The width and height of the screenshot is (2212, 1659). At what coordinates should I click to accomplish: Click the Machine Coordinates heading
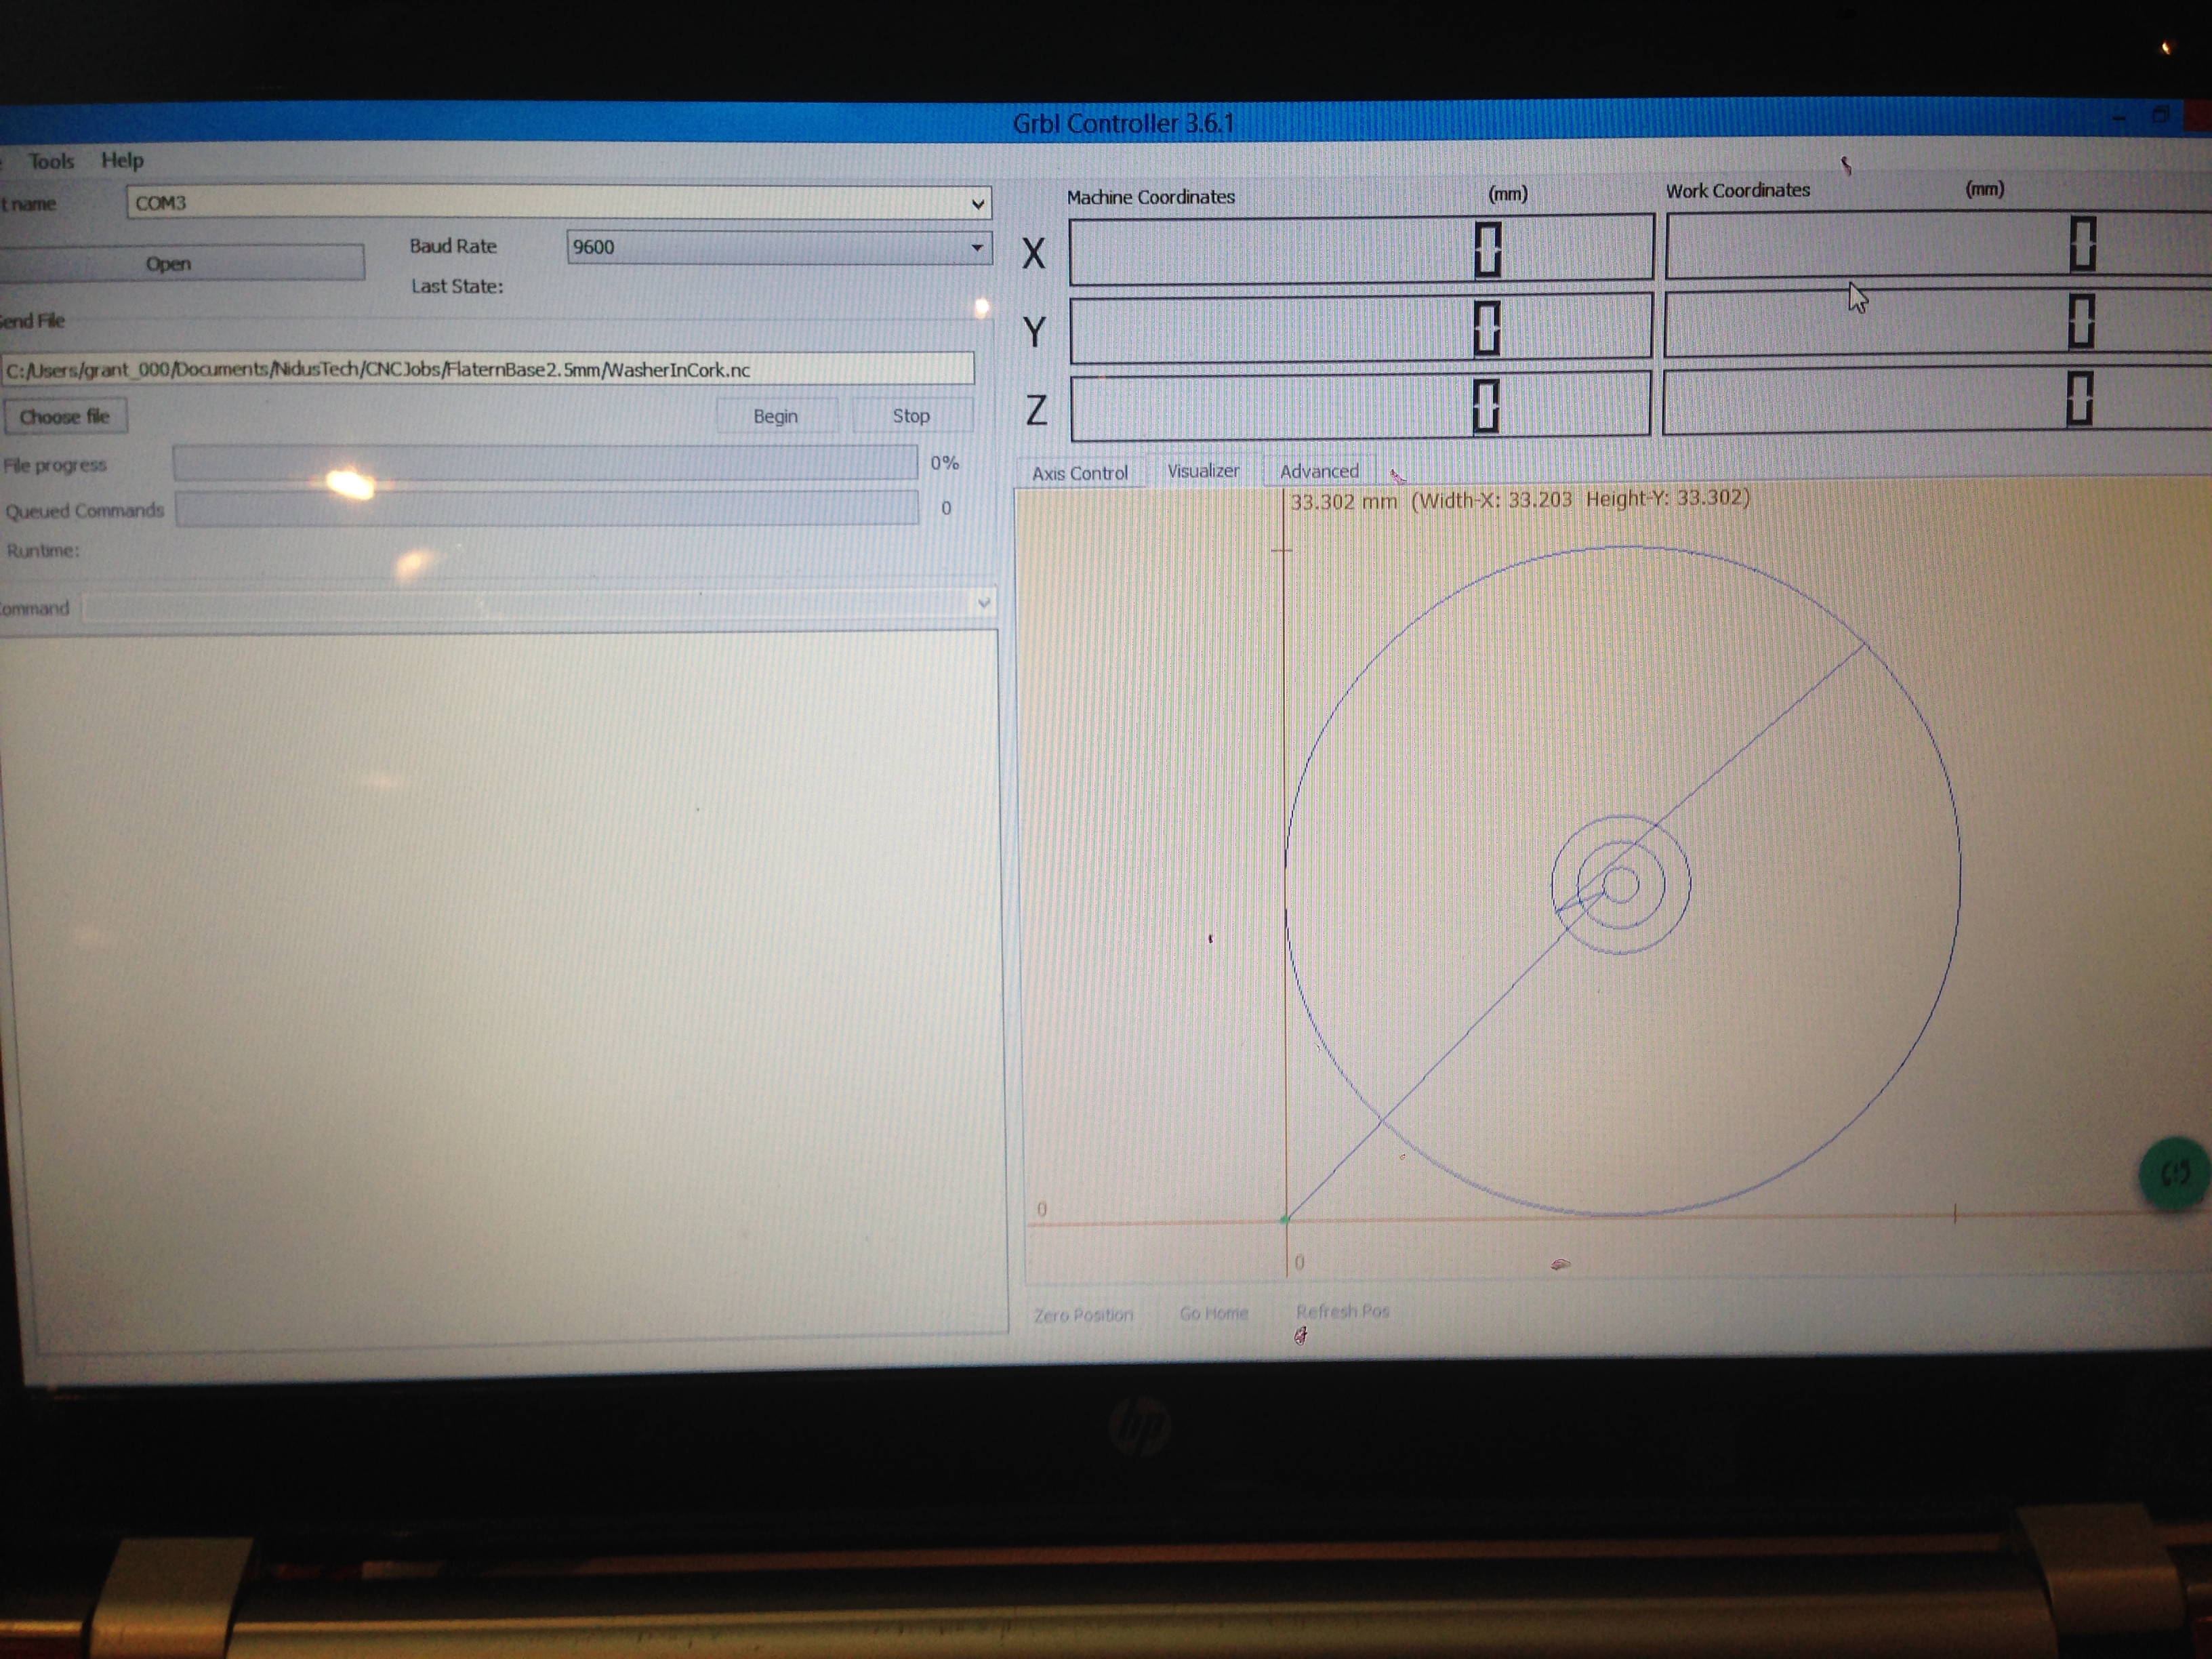coord(1151,197)
